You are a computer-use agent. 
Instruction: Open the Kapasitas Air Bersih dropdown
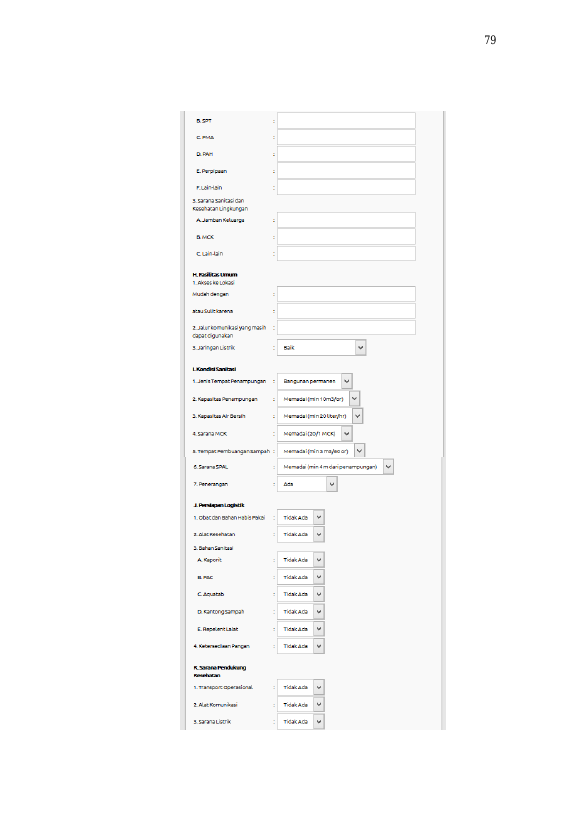pos(320,416)
